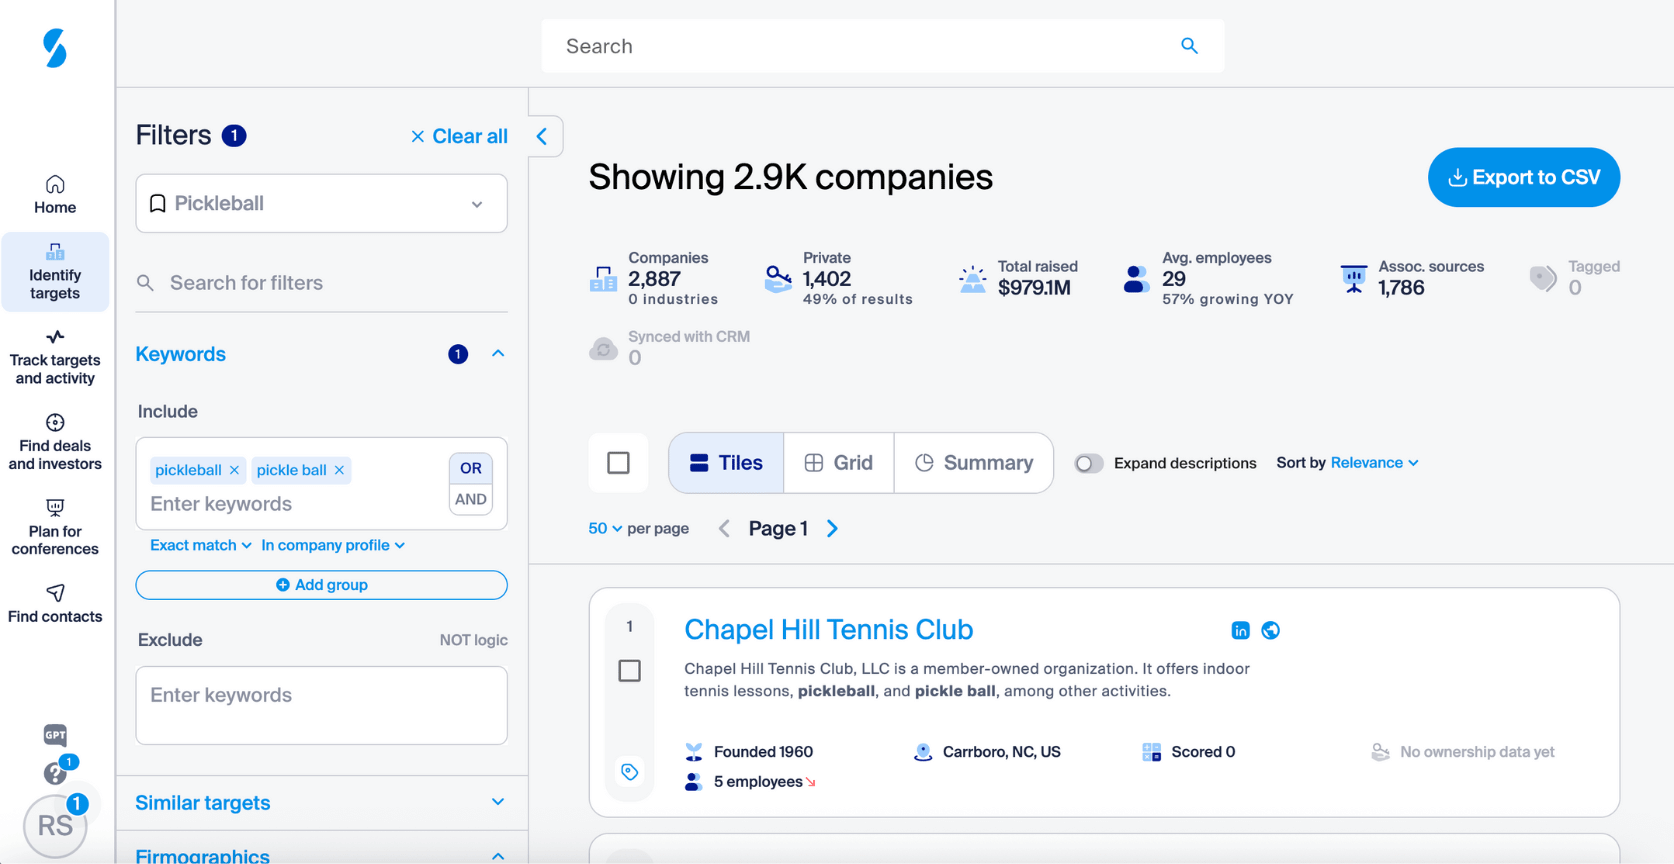This screenshot has height=864, width=1674.
Task: Check the Chapel Hill Tennis Club checkbox
Action: 629,671
